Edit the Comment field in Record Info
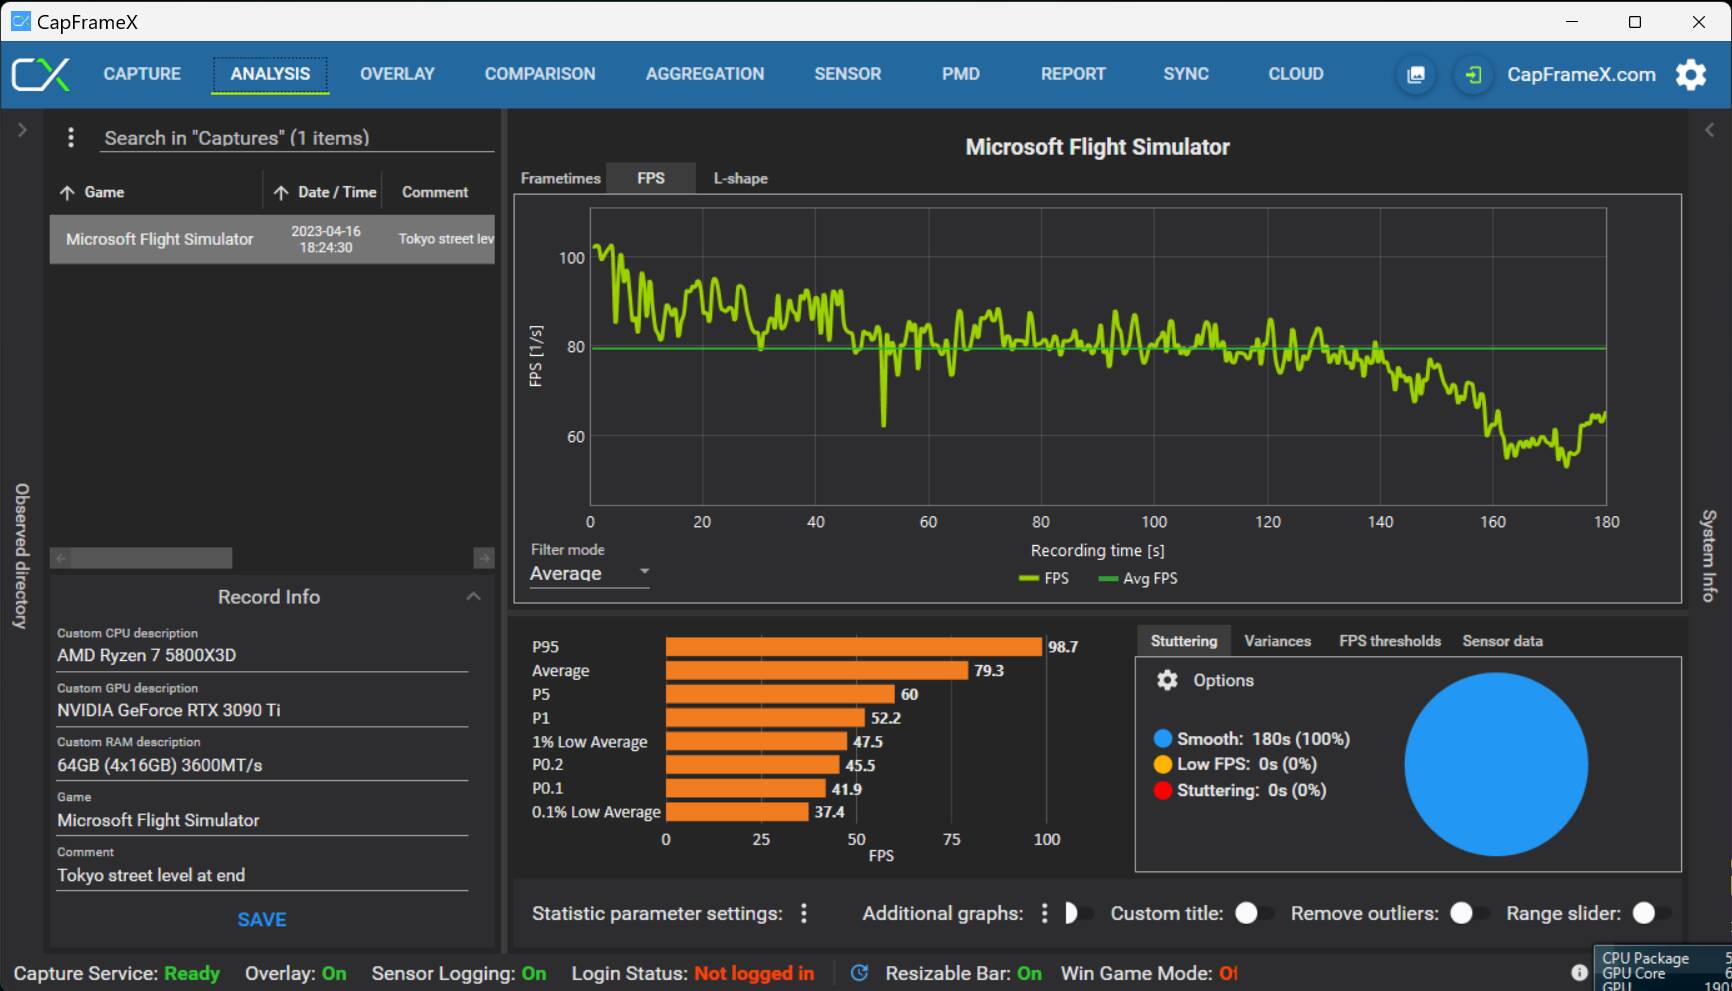1732x991 pixels. point(262,875)
